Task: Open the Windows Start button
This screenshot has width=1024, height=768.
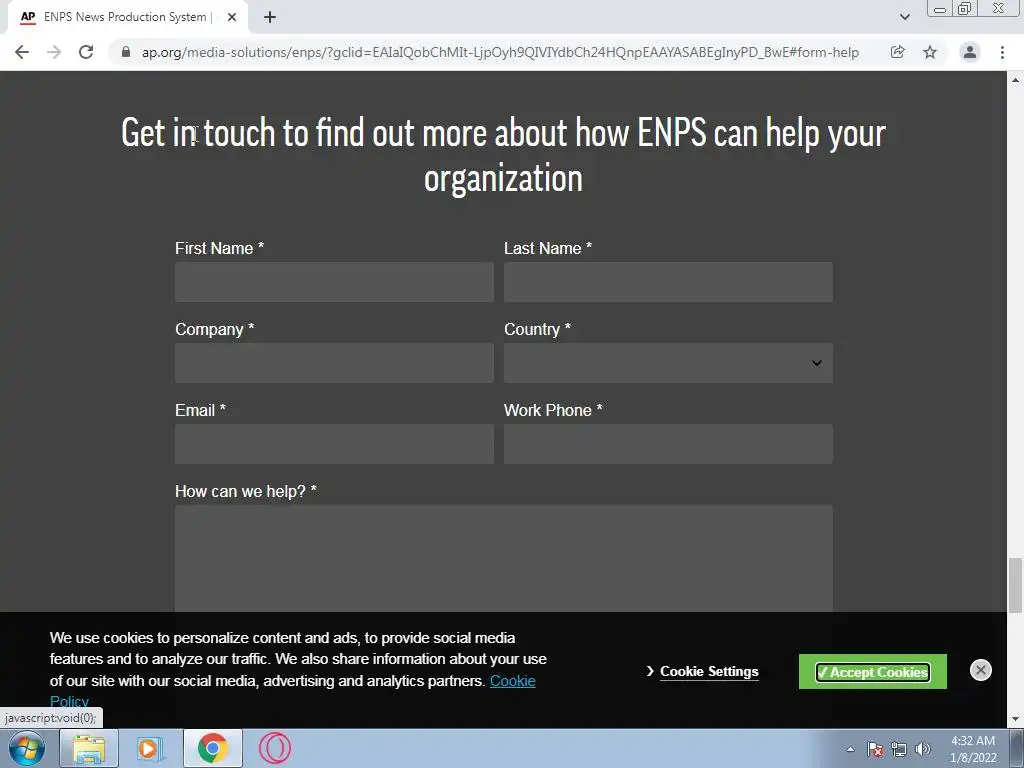Action: [27, 748]
